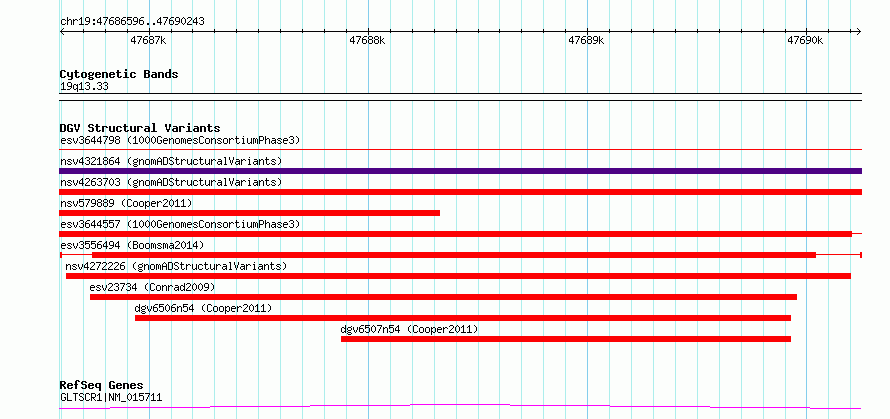Click the 47689k ruler tick label

tap(586, 40)
